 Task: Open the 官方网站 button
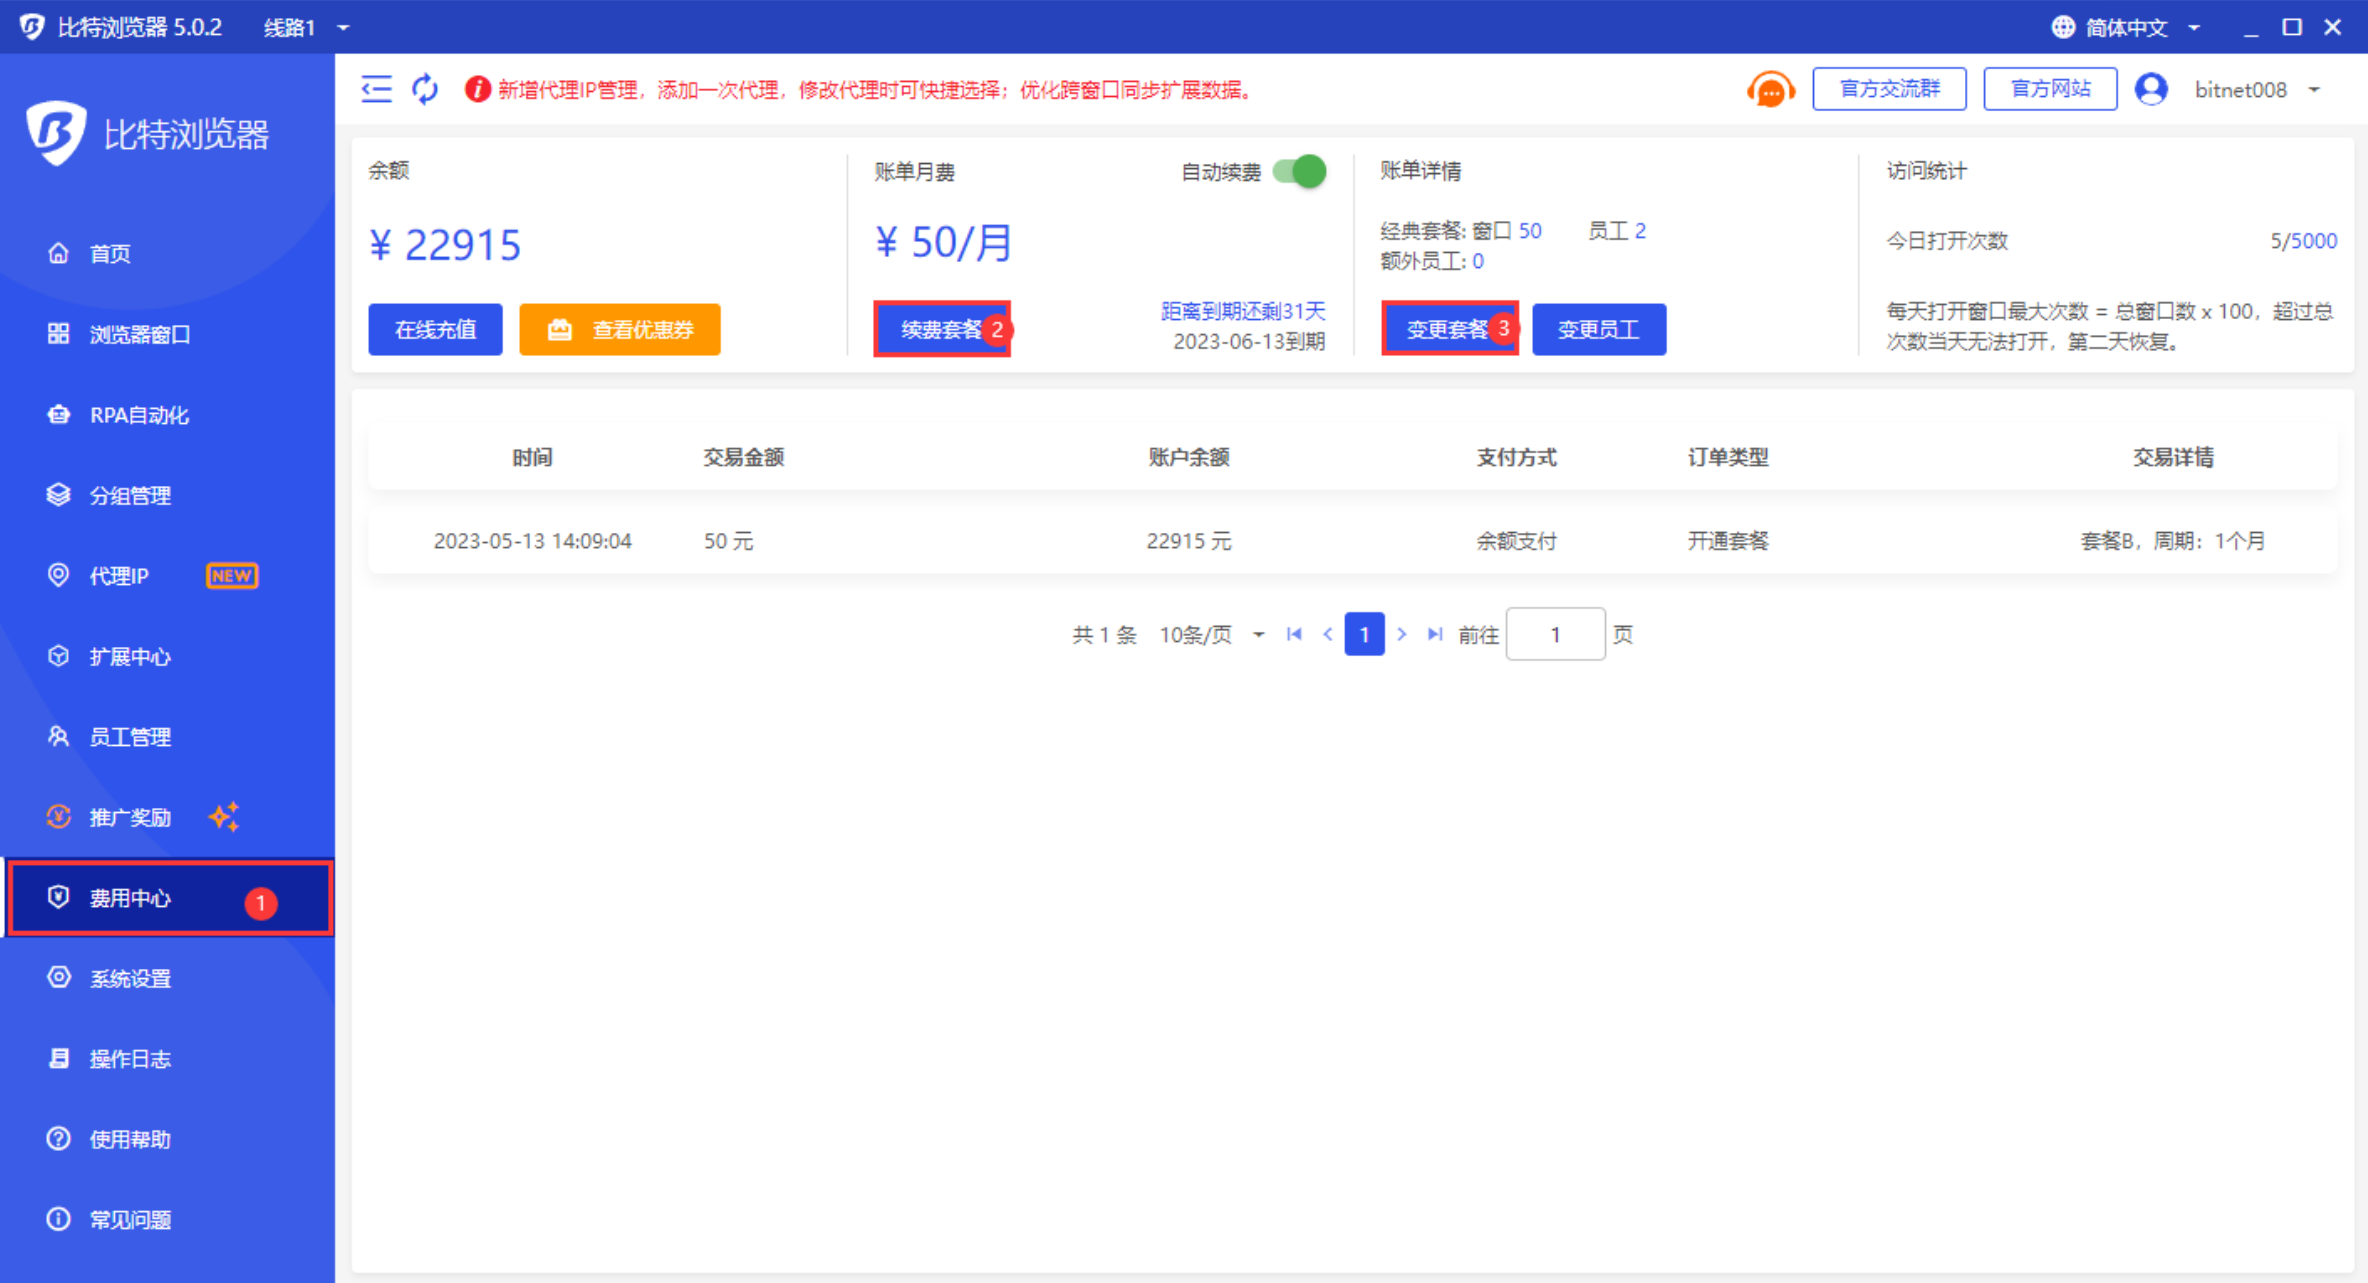point(2050,89)
